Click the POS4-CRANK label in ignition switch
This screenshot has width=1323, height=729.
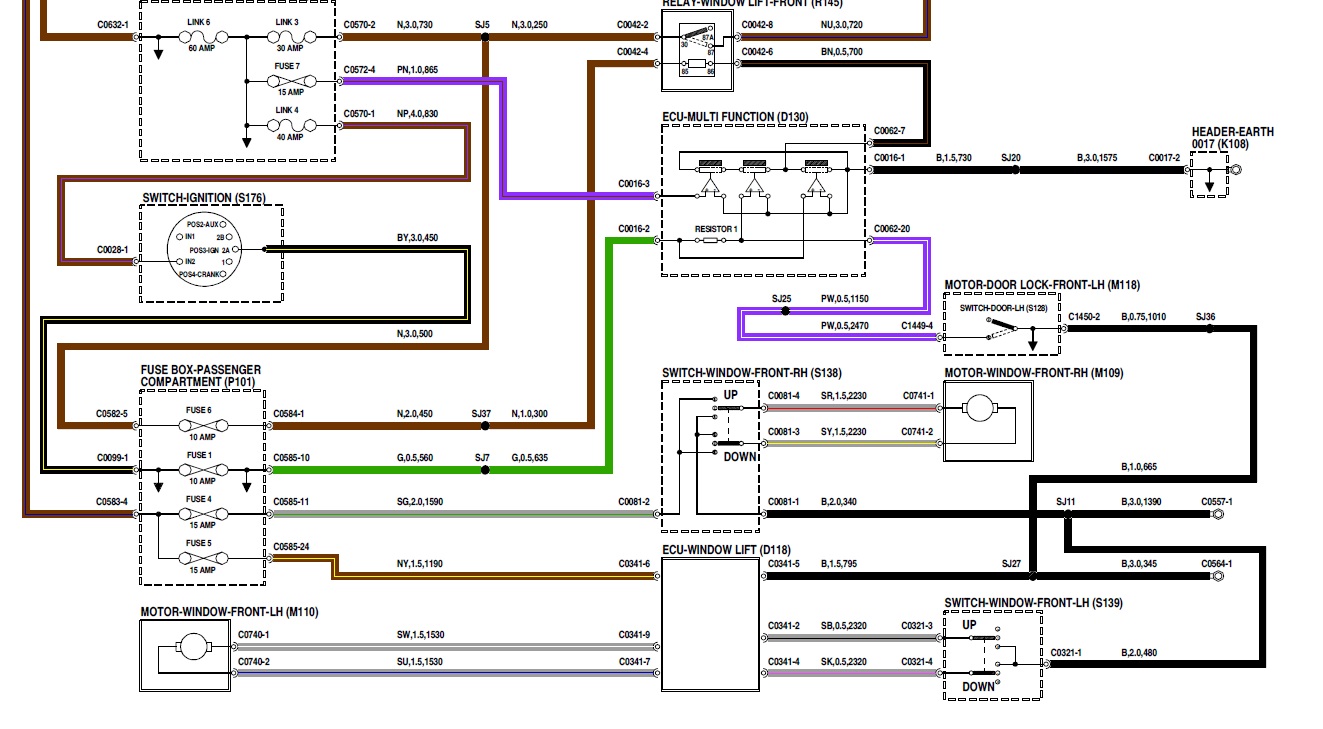point(201,274)
